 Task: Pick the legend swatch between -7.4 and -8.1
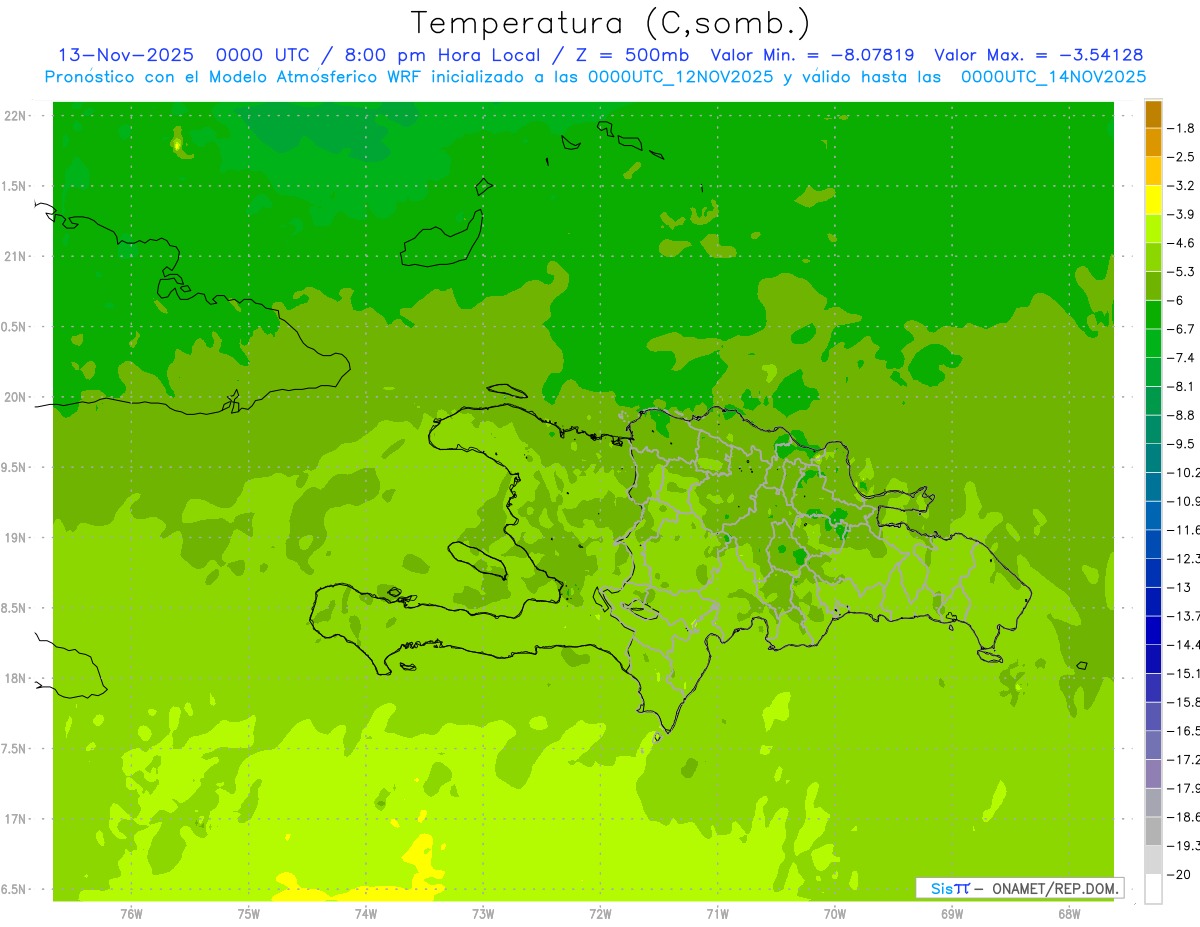(x=1153, y=372)
